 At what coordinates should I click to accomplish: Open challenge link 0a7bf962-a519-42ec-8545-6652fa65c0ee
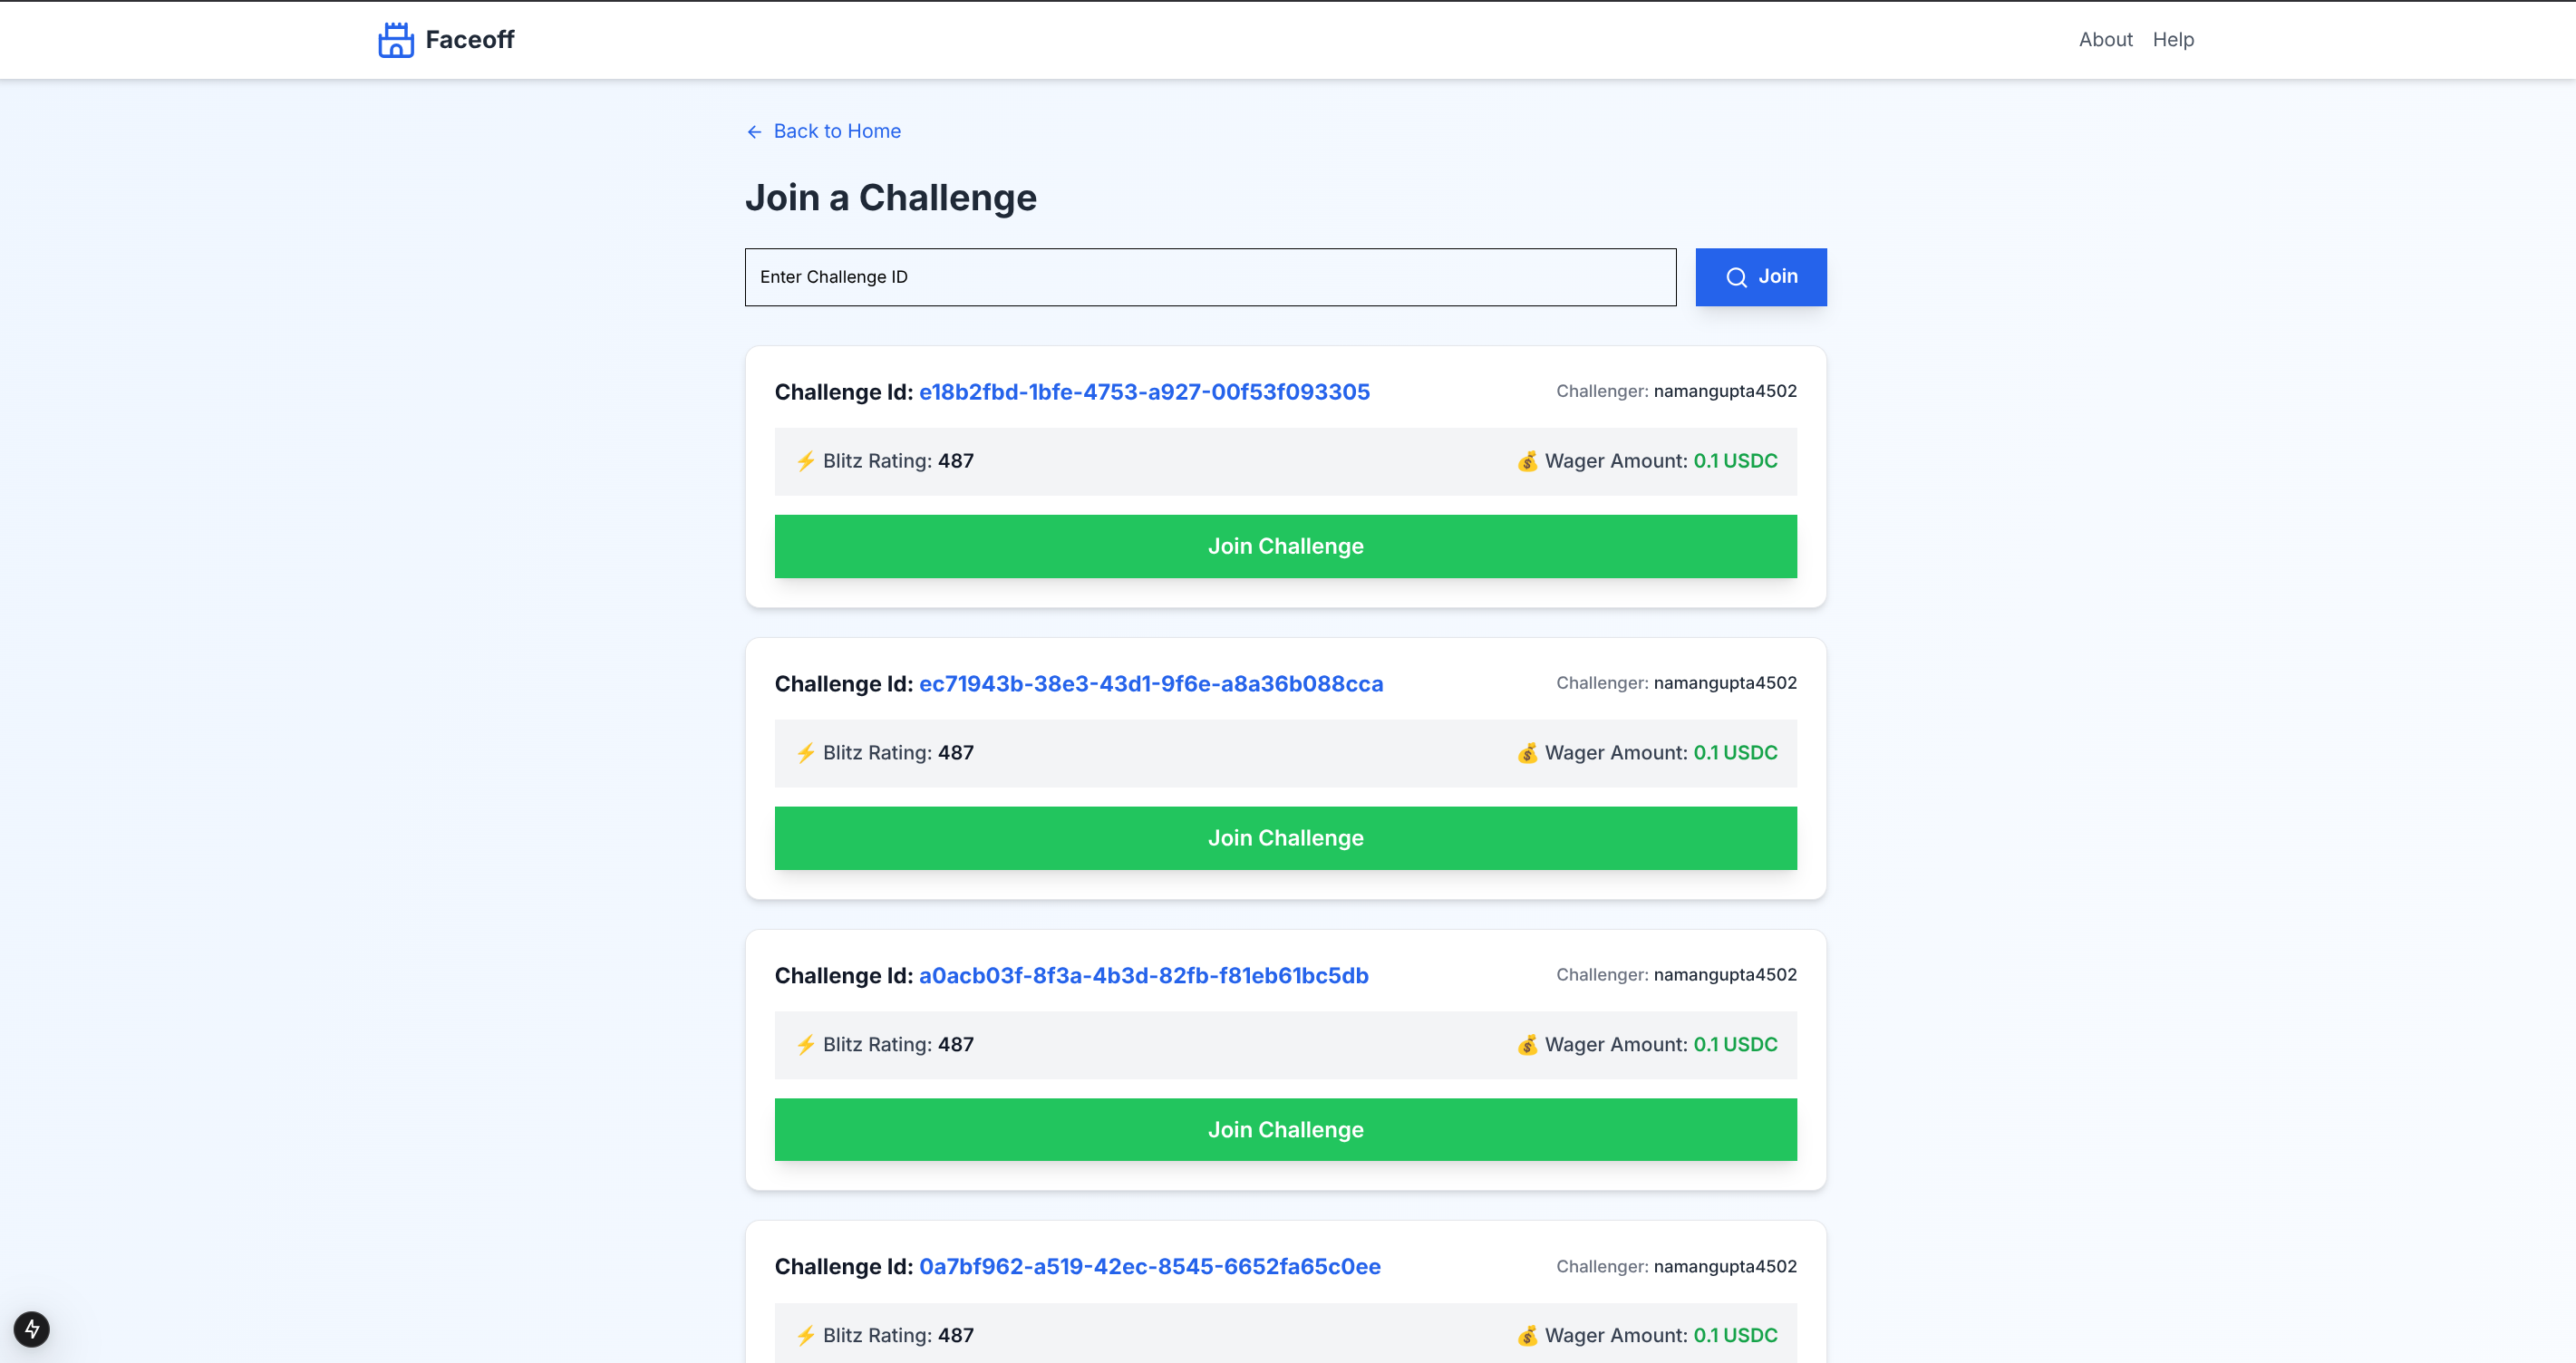click(1149, 1266)
